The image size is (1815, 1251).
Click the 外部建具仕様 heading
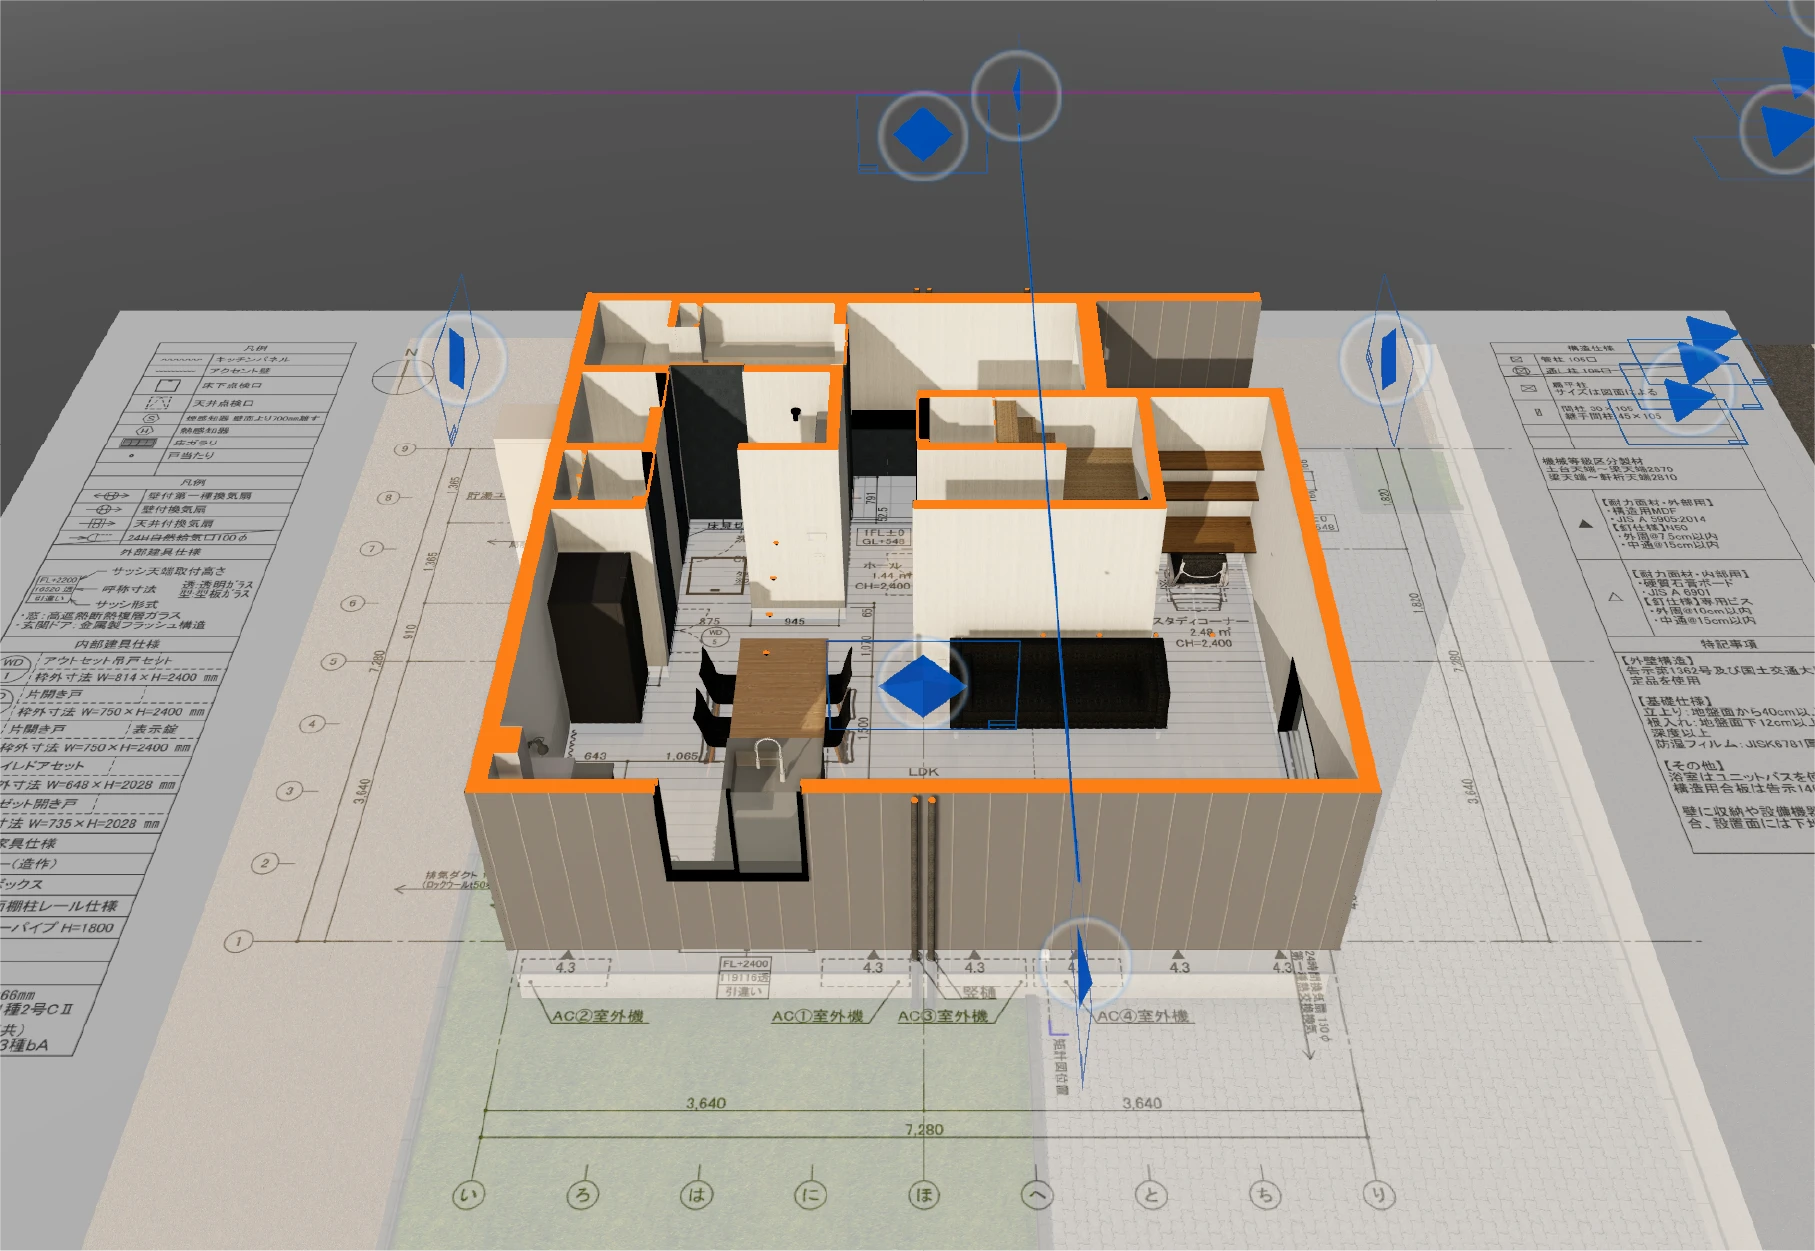pos(161,552)
